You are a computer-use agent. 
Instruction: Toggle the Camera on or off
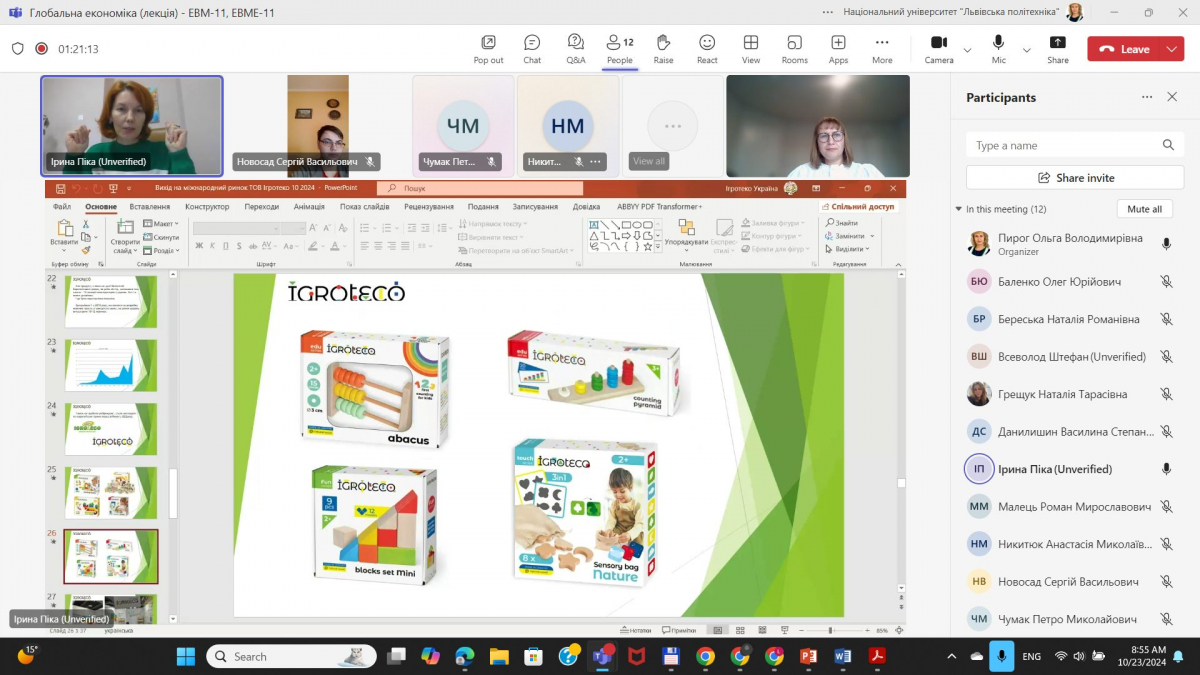tap(938, 48)
